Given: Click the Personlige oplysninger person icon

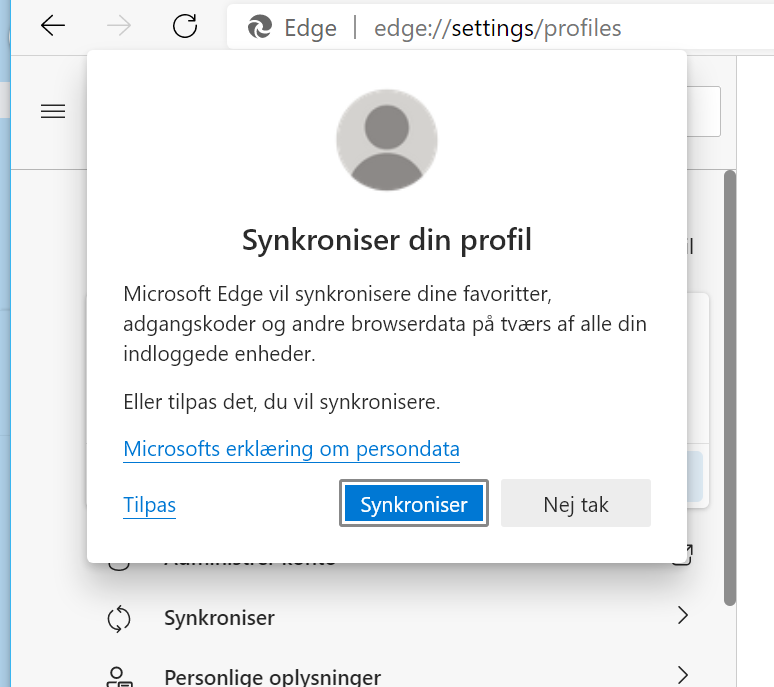Looking at the screenshot, I should 119,676.
